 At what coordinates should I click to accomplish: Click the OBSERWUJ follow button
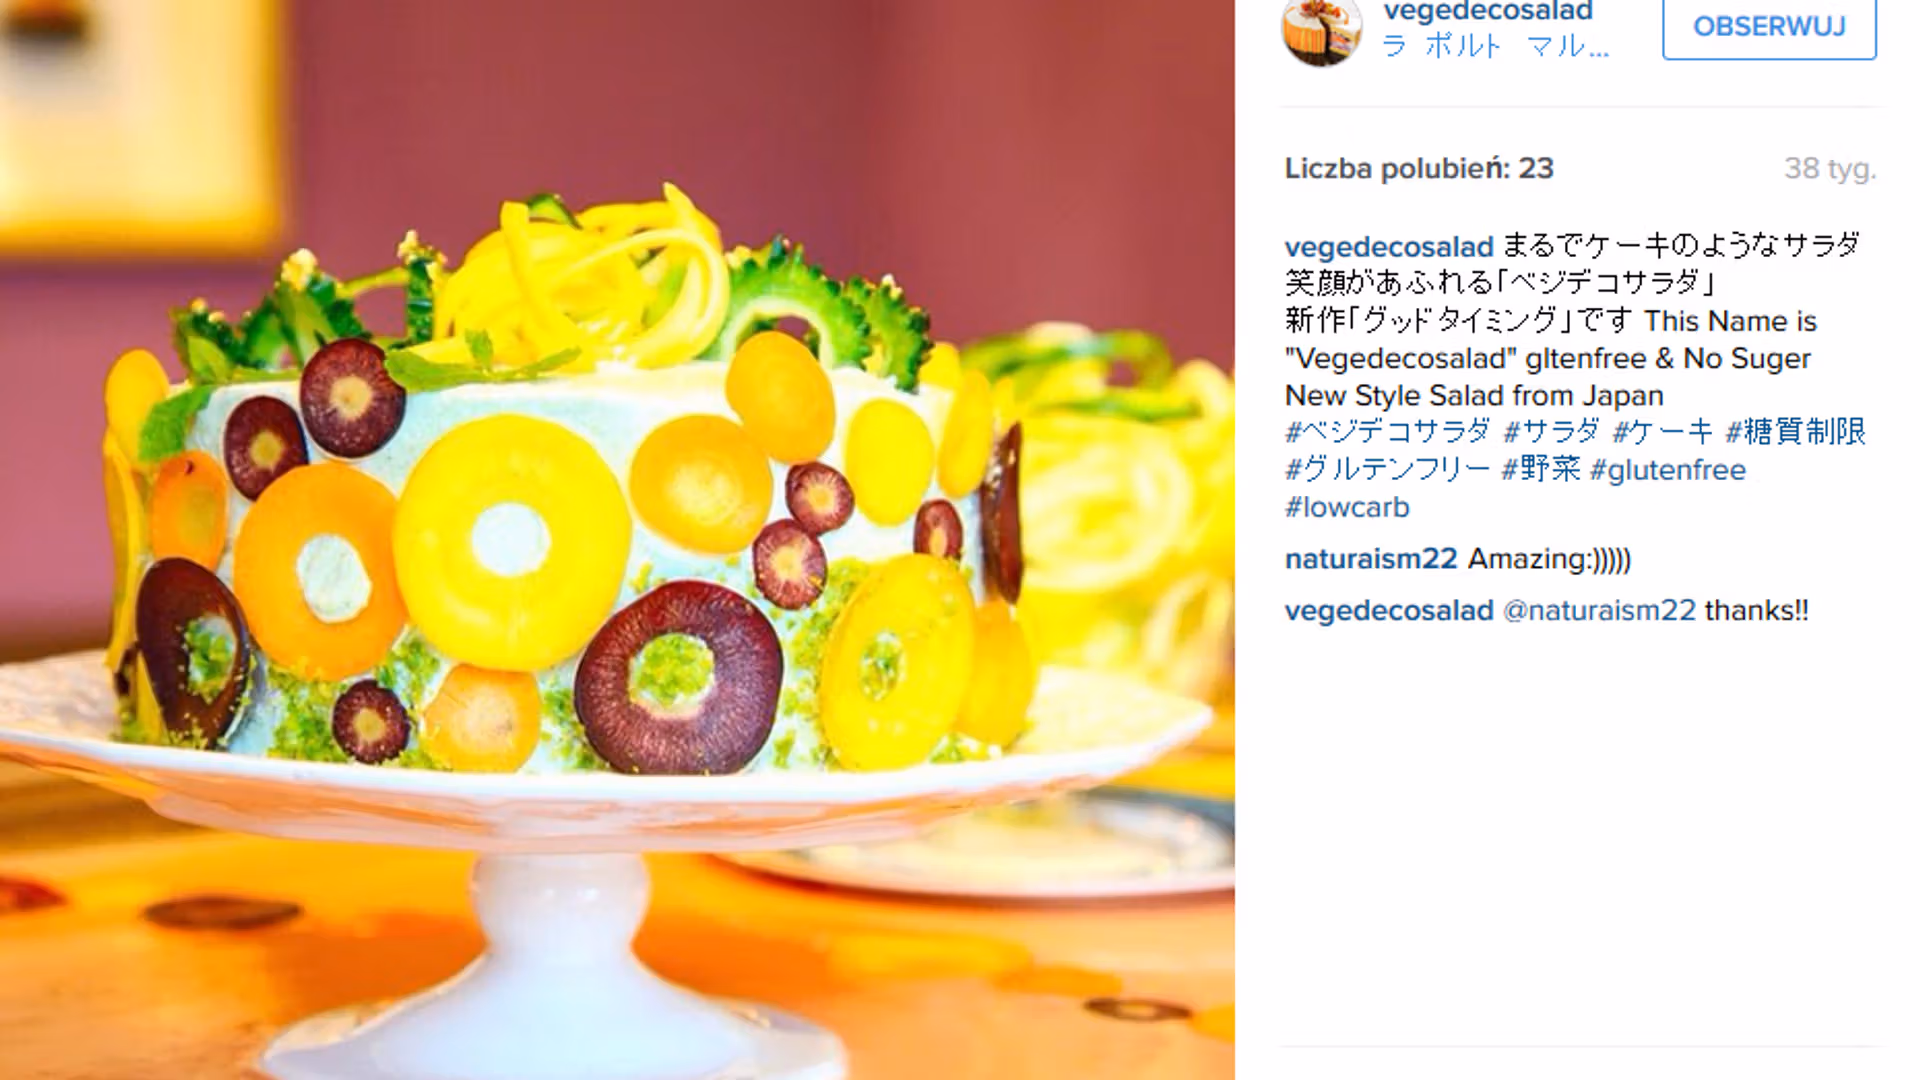pos(1769,27)
